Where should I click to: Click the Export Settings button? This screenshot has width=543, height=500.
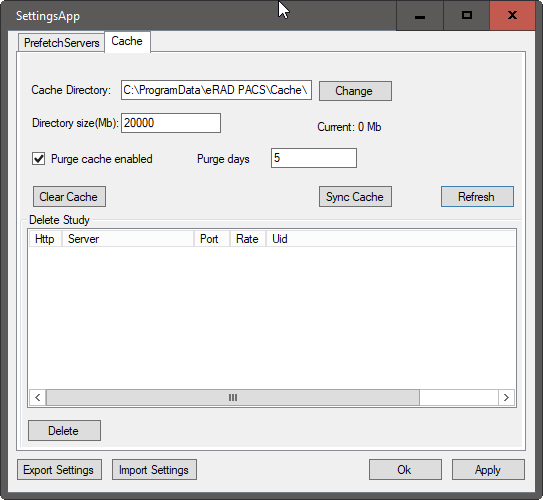click(59, 470)
